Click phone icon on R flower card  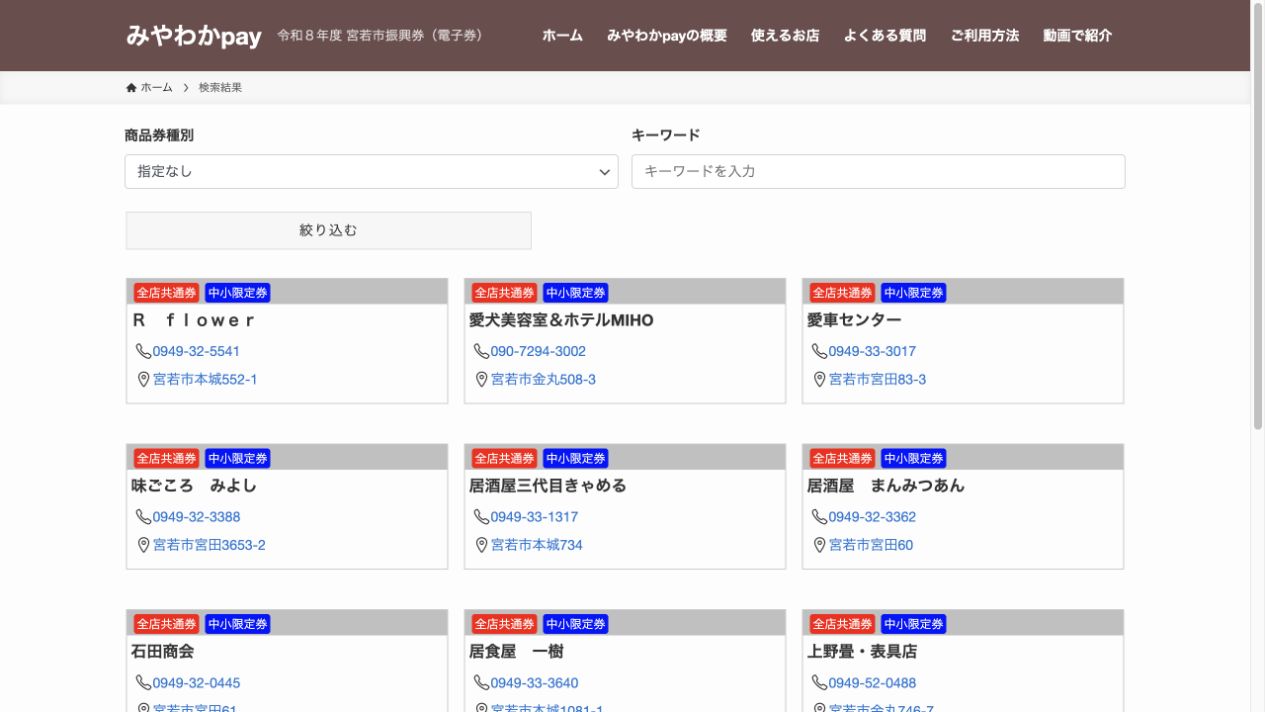pos(143,351)
